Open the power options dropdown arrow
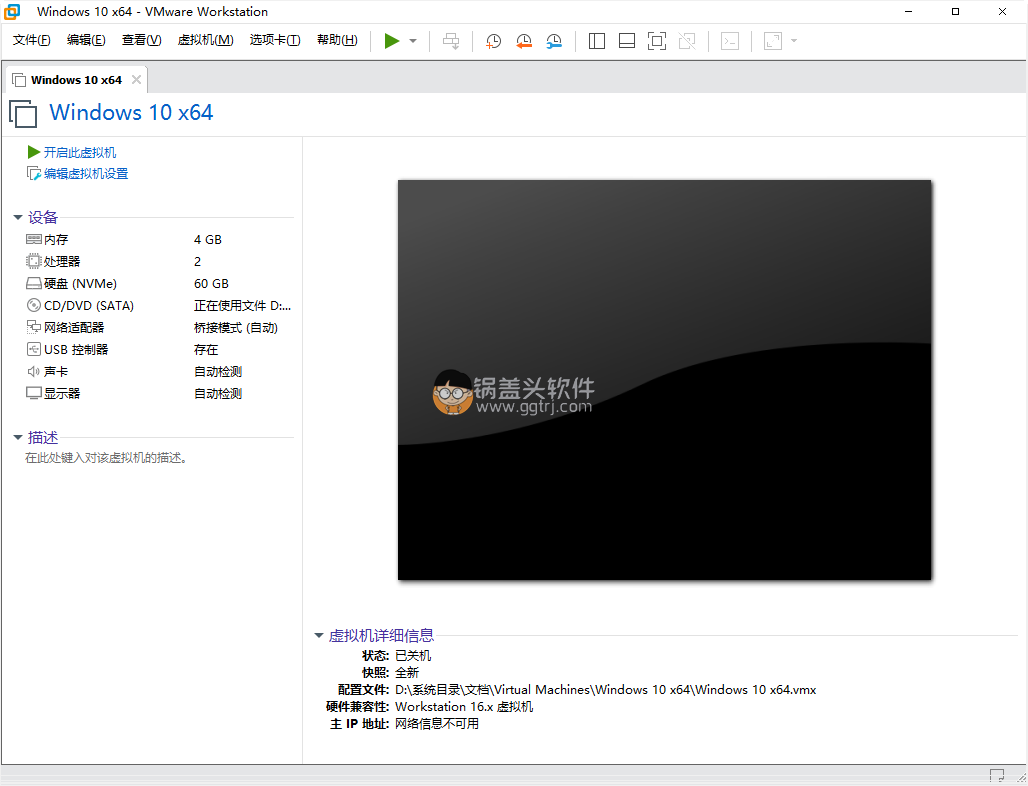The width and height of the screenshot is (1028, 786). pos(413,41)
